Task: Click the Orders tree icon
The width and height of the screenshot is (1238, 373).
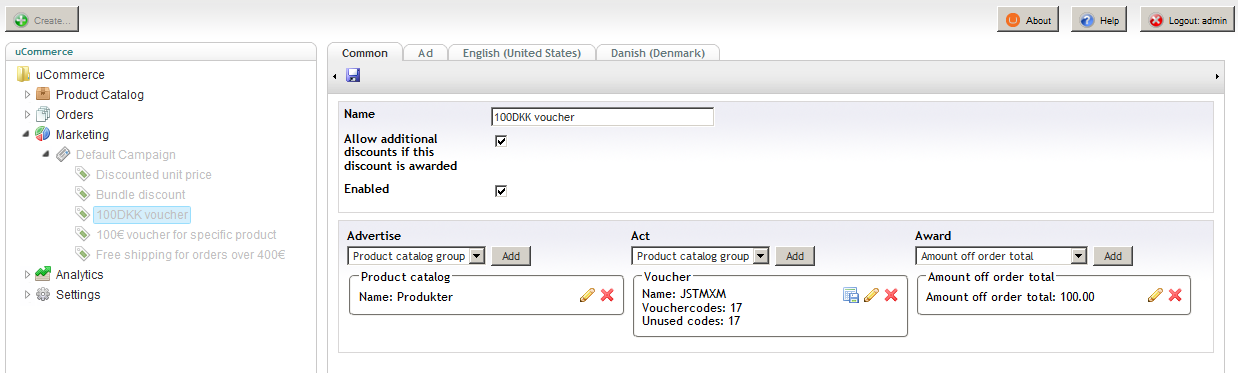Action: point(43,114)
